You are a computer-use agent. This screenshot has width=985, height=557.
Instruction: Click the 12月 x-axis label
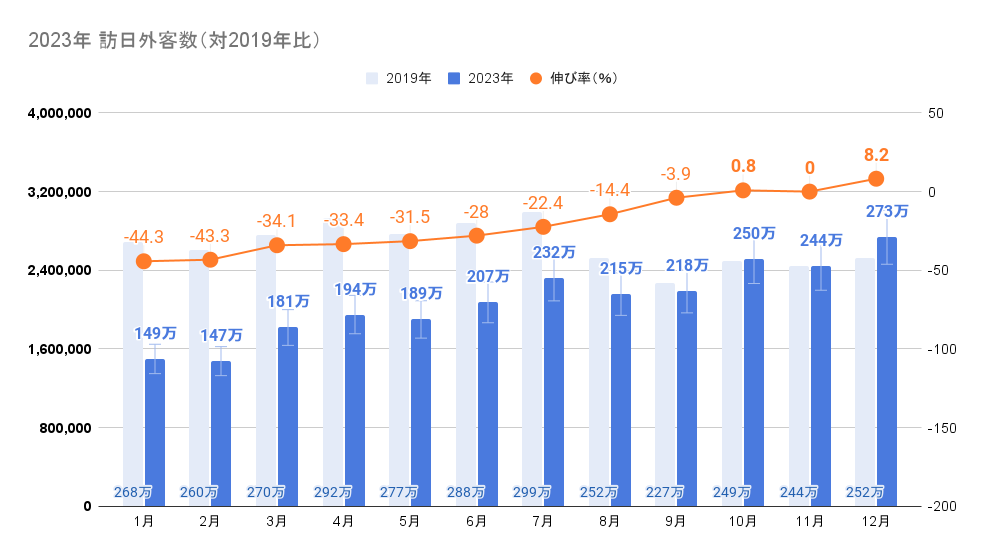pos(876,521)
